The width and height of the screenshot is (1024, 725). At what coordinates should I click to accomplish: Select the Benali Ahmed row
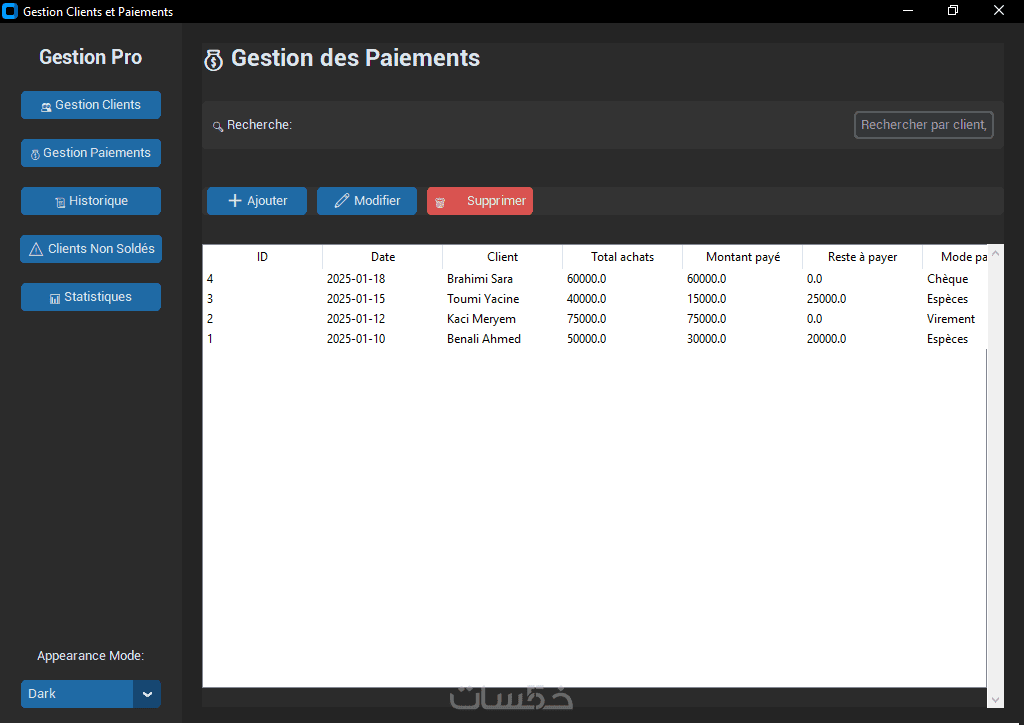(x=594, y=339)
